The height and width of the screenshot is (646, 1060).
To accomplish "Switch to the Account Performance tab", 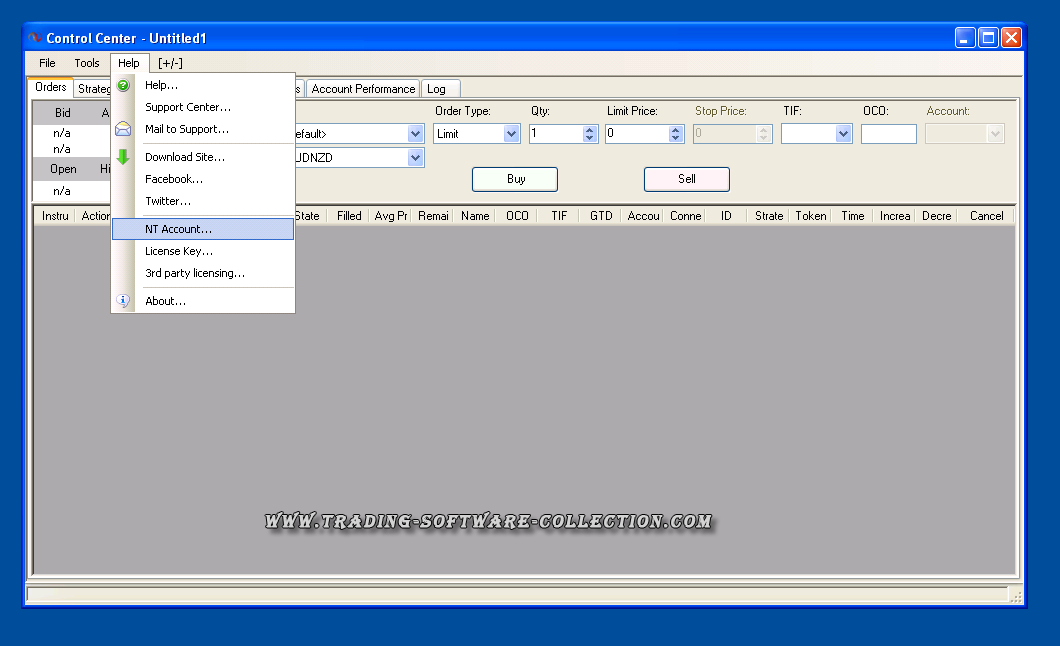I will (363, 89).
